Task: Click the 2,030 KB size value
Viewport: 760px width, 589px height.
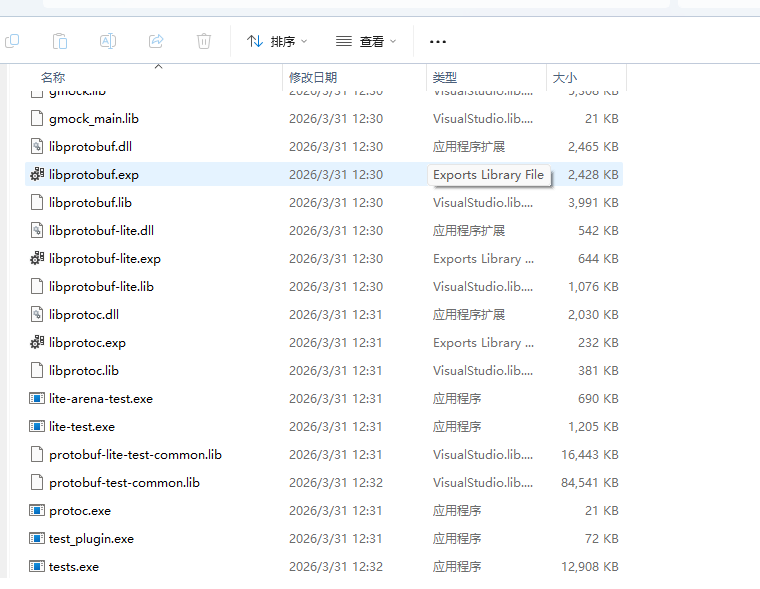Action: [x=593, y=315]
